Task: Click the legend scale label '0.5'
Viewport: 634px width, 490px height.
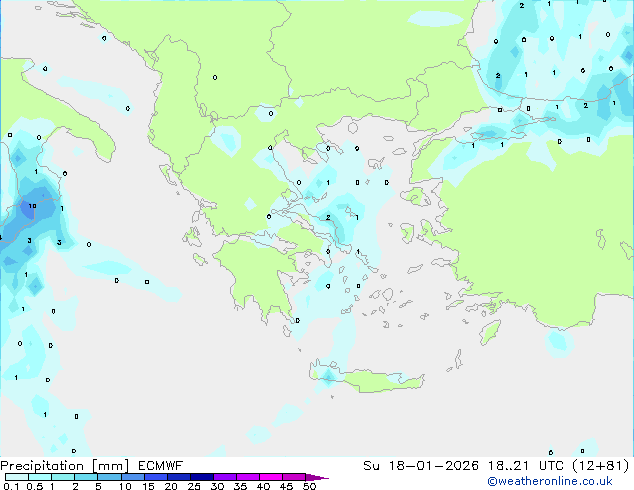Action: pyautogui.click(x=35, y=486)
